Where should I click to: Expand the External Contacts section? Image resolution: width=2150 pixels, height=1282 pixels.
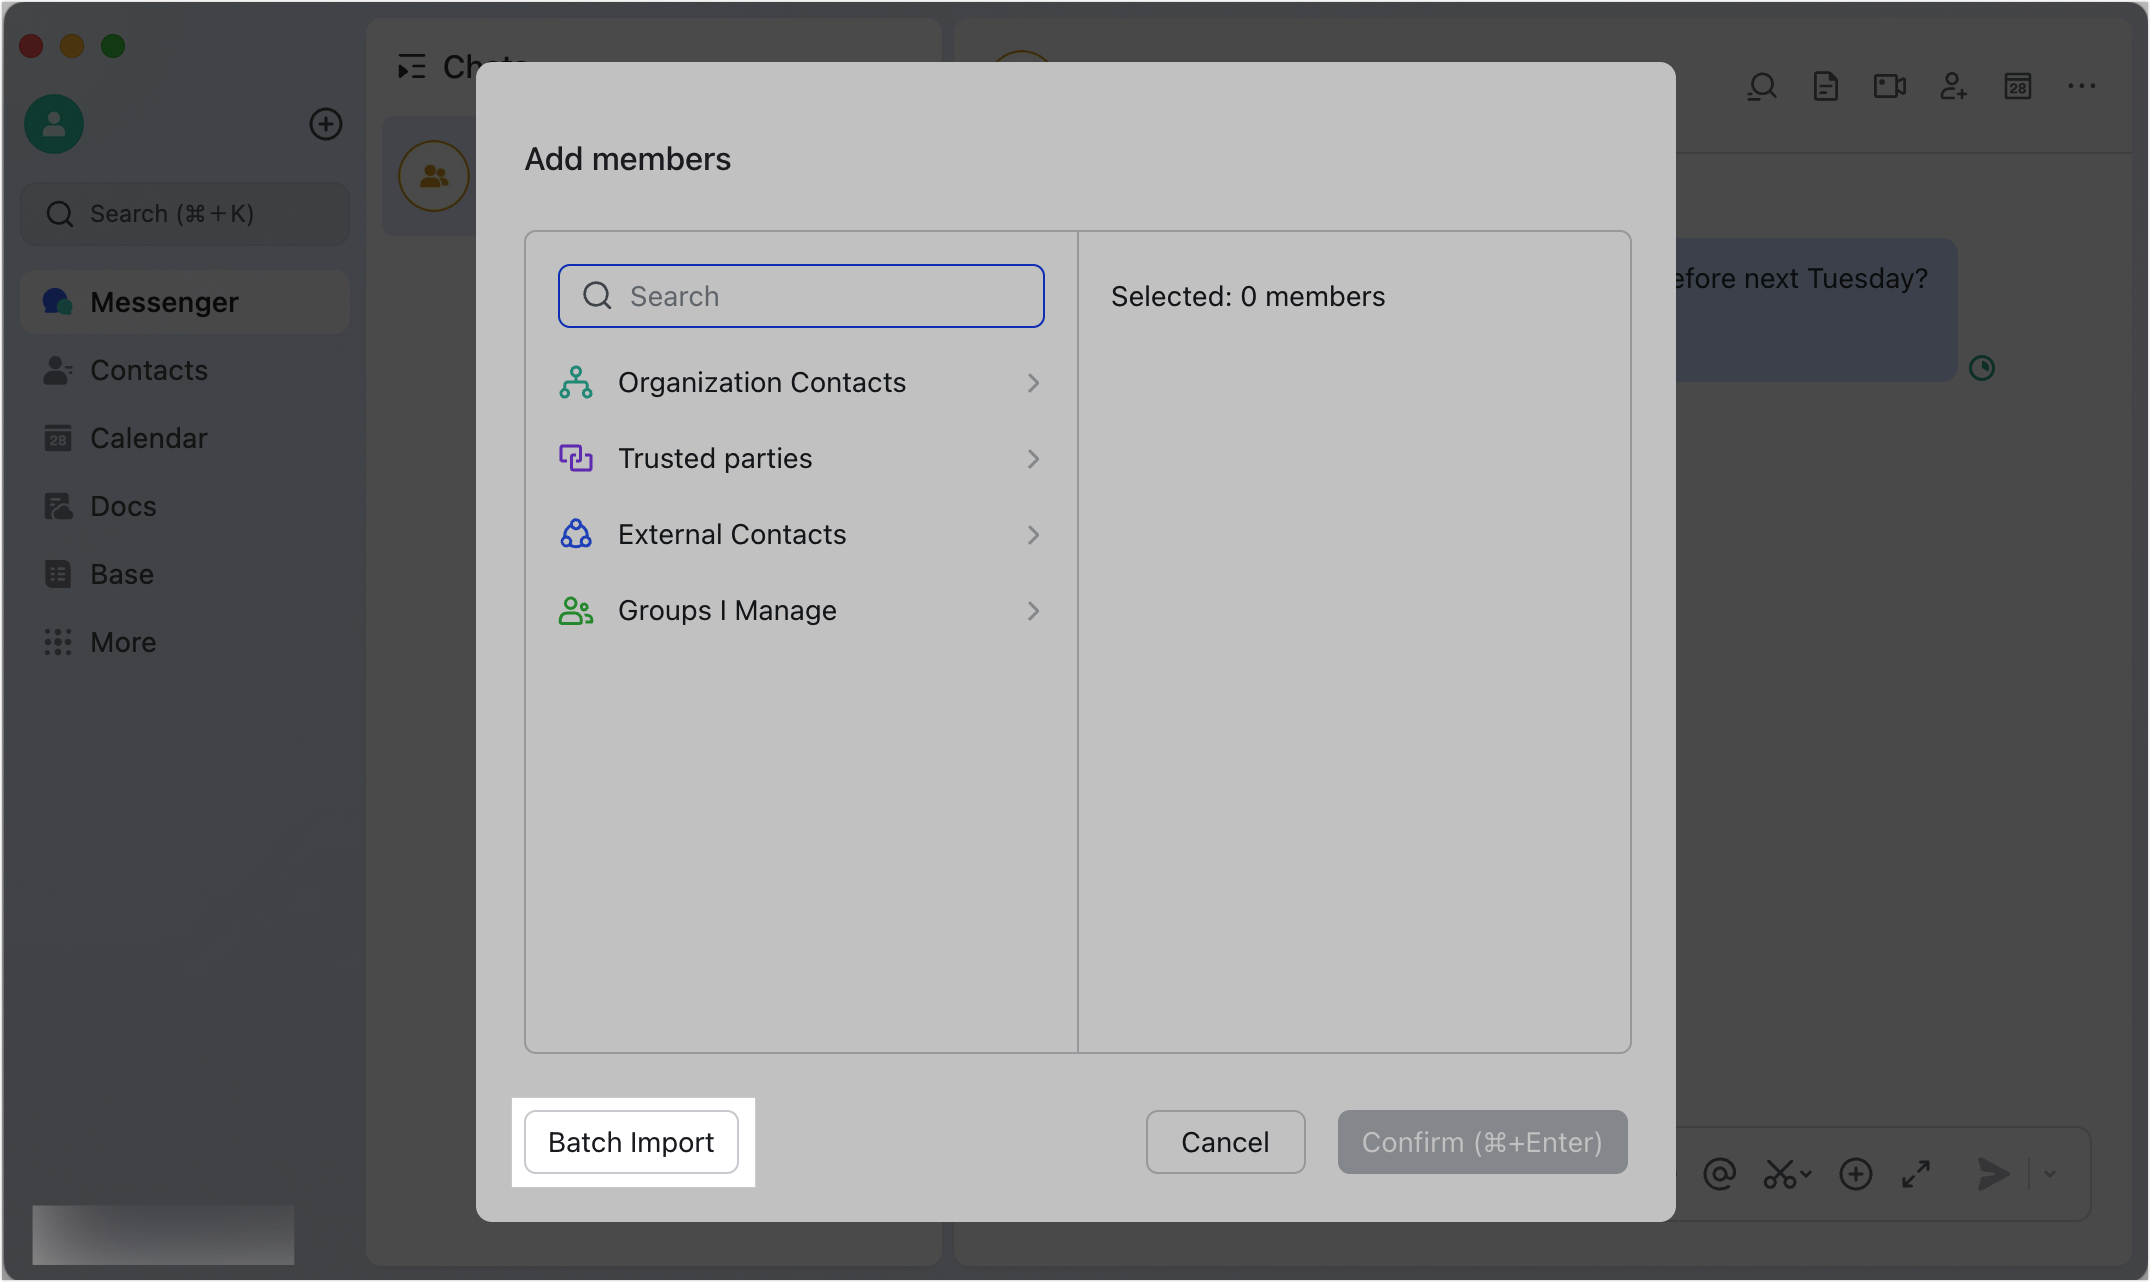click(1033, 535)
